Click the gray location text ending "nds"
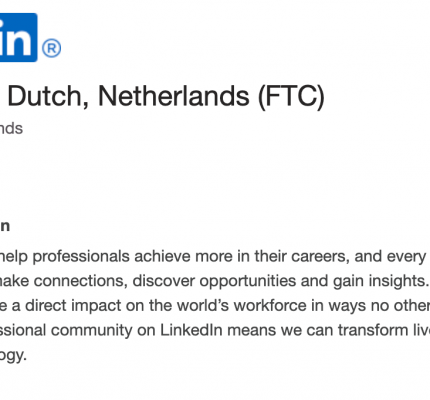The width and height of the screenshot is (430, 400). [11, 128]
